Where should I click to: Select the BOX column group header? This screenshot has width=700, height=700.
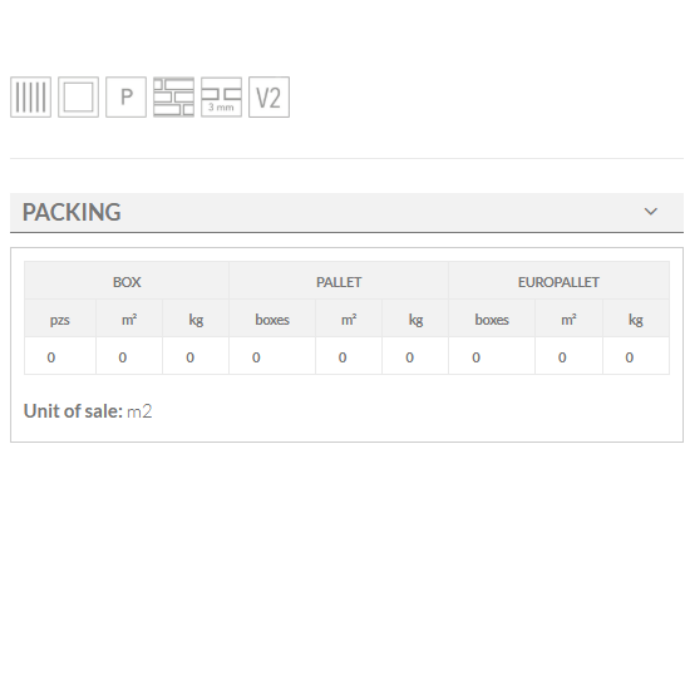coord(127,282)
